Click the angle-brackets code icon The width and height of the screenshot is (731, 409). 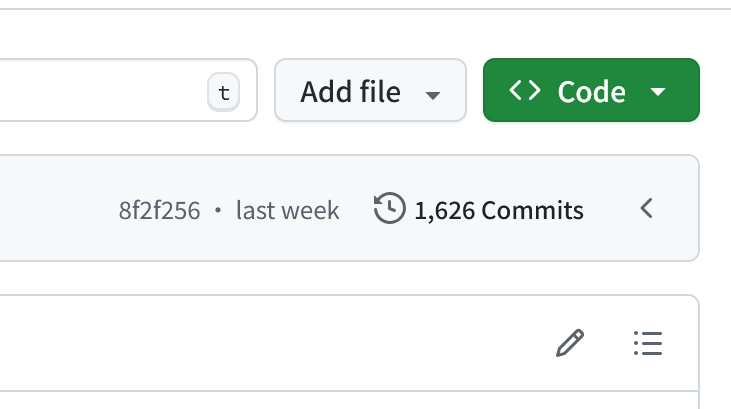(x=525, y=90)
